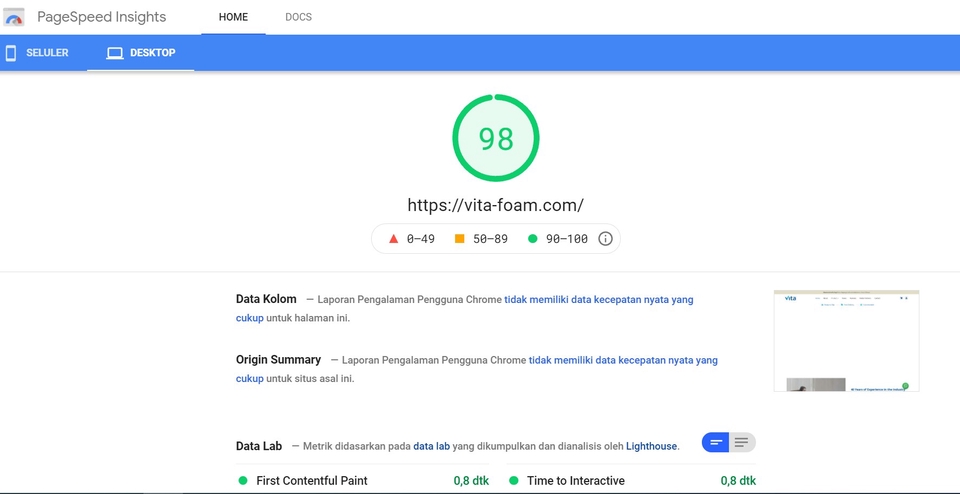Click the First Contentful Paint metric label
Viewport: 960px width, 494px height.
coord(312,481)
